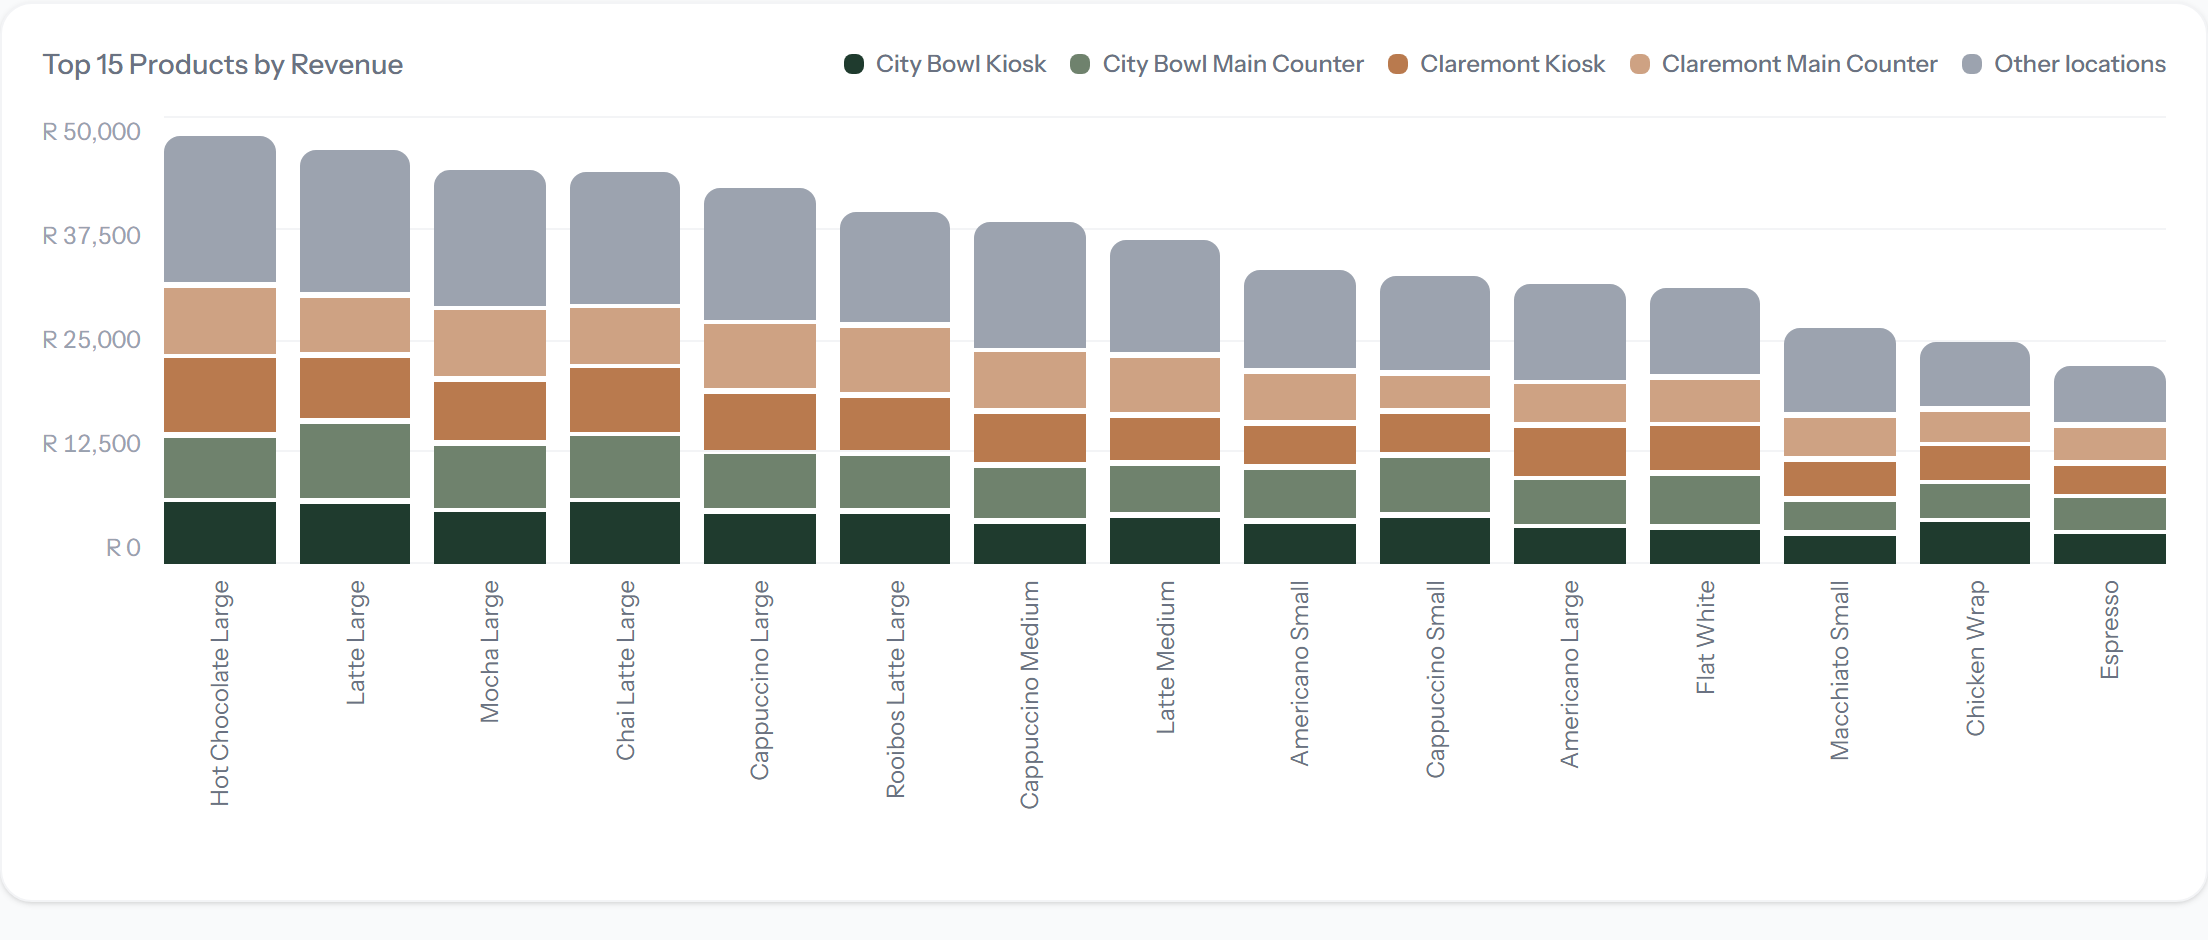Click the Latte Large axis label
This screenshot has height=940, width=2208.
[355, 643]
